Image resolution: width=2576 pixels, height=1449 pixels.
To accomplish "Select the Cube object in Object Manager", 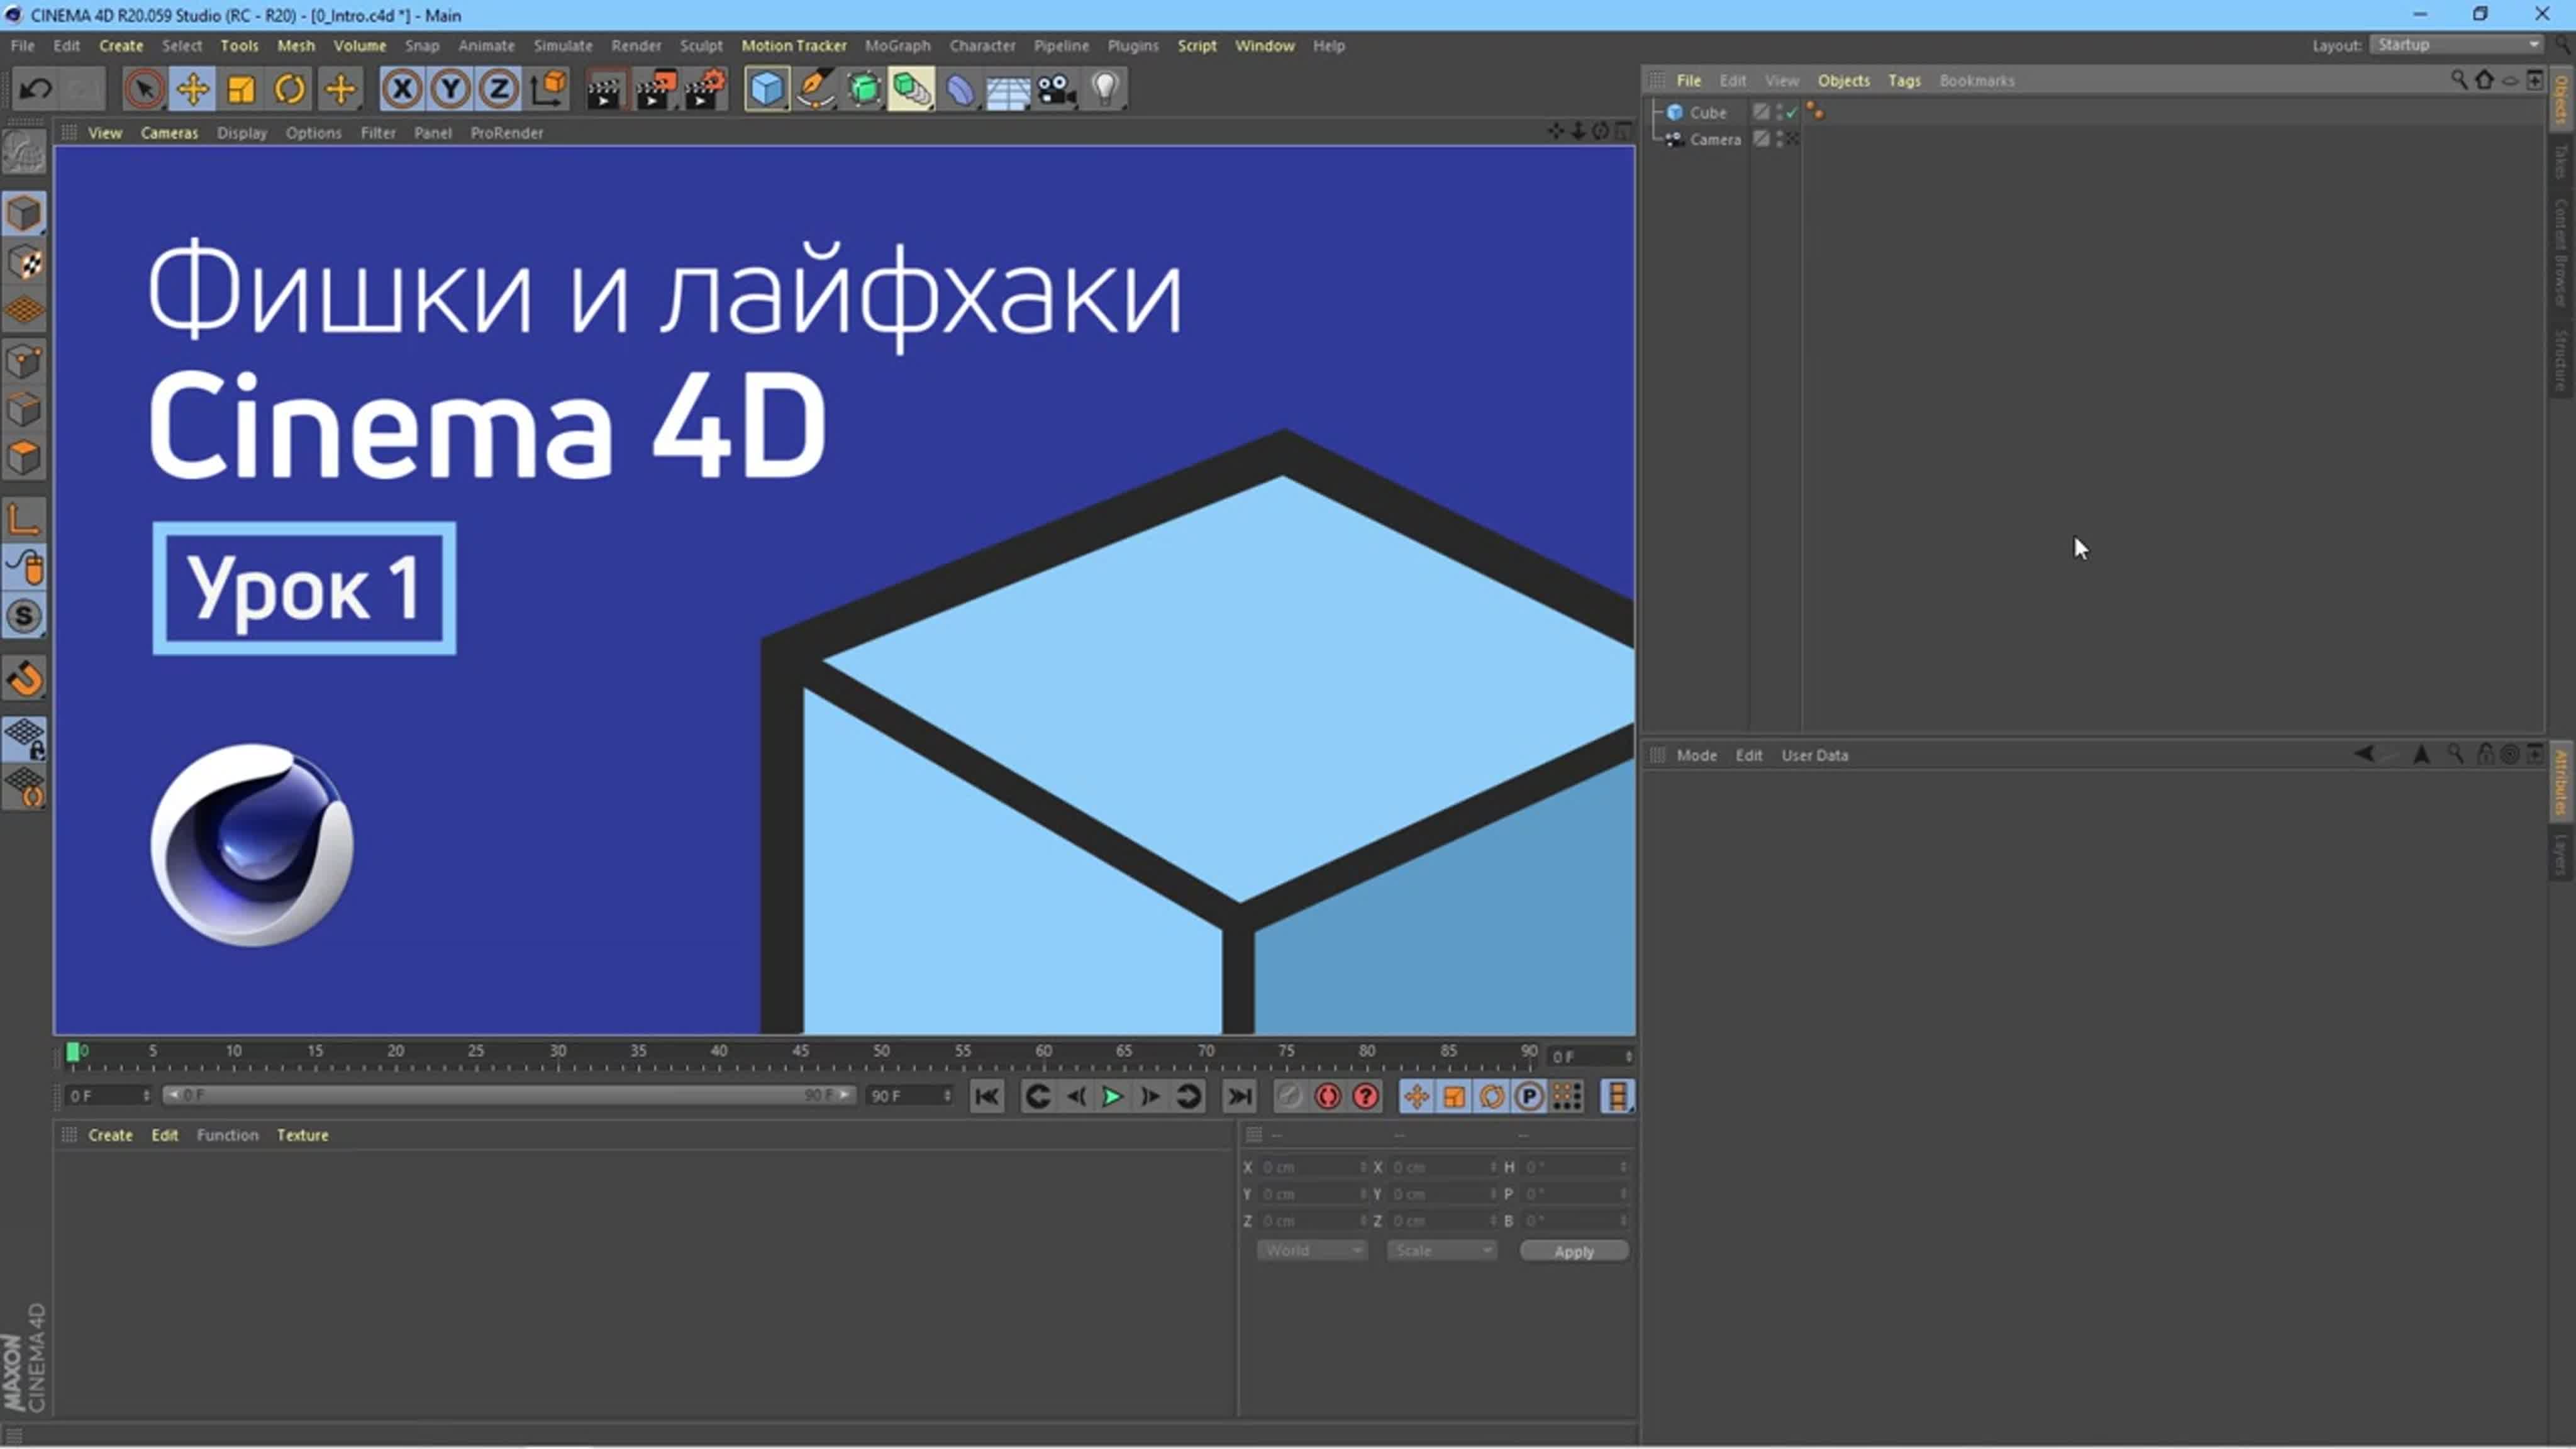I will pyautogui.click(x=1708, y=113).
